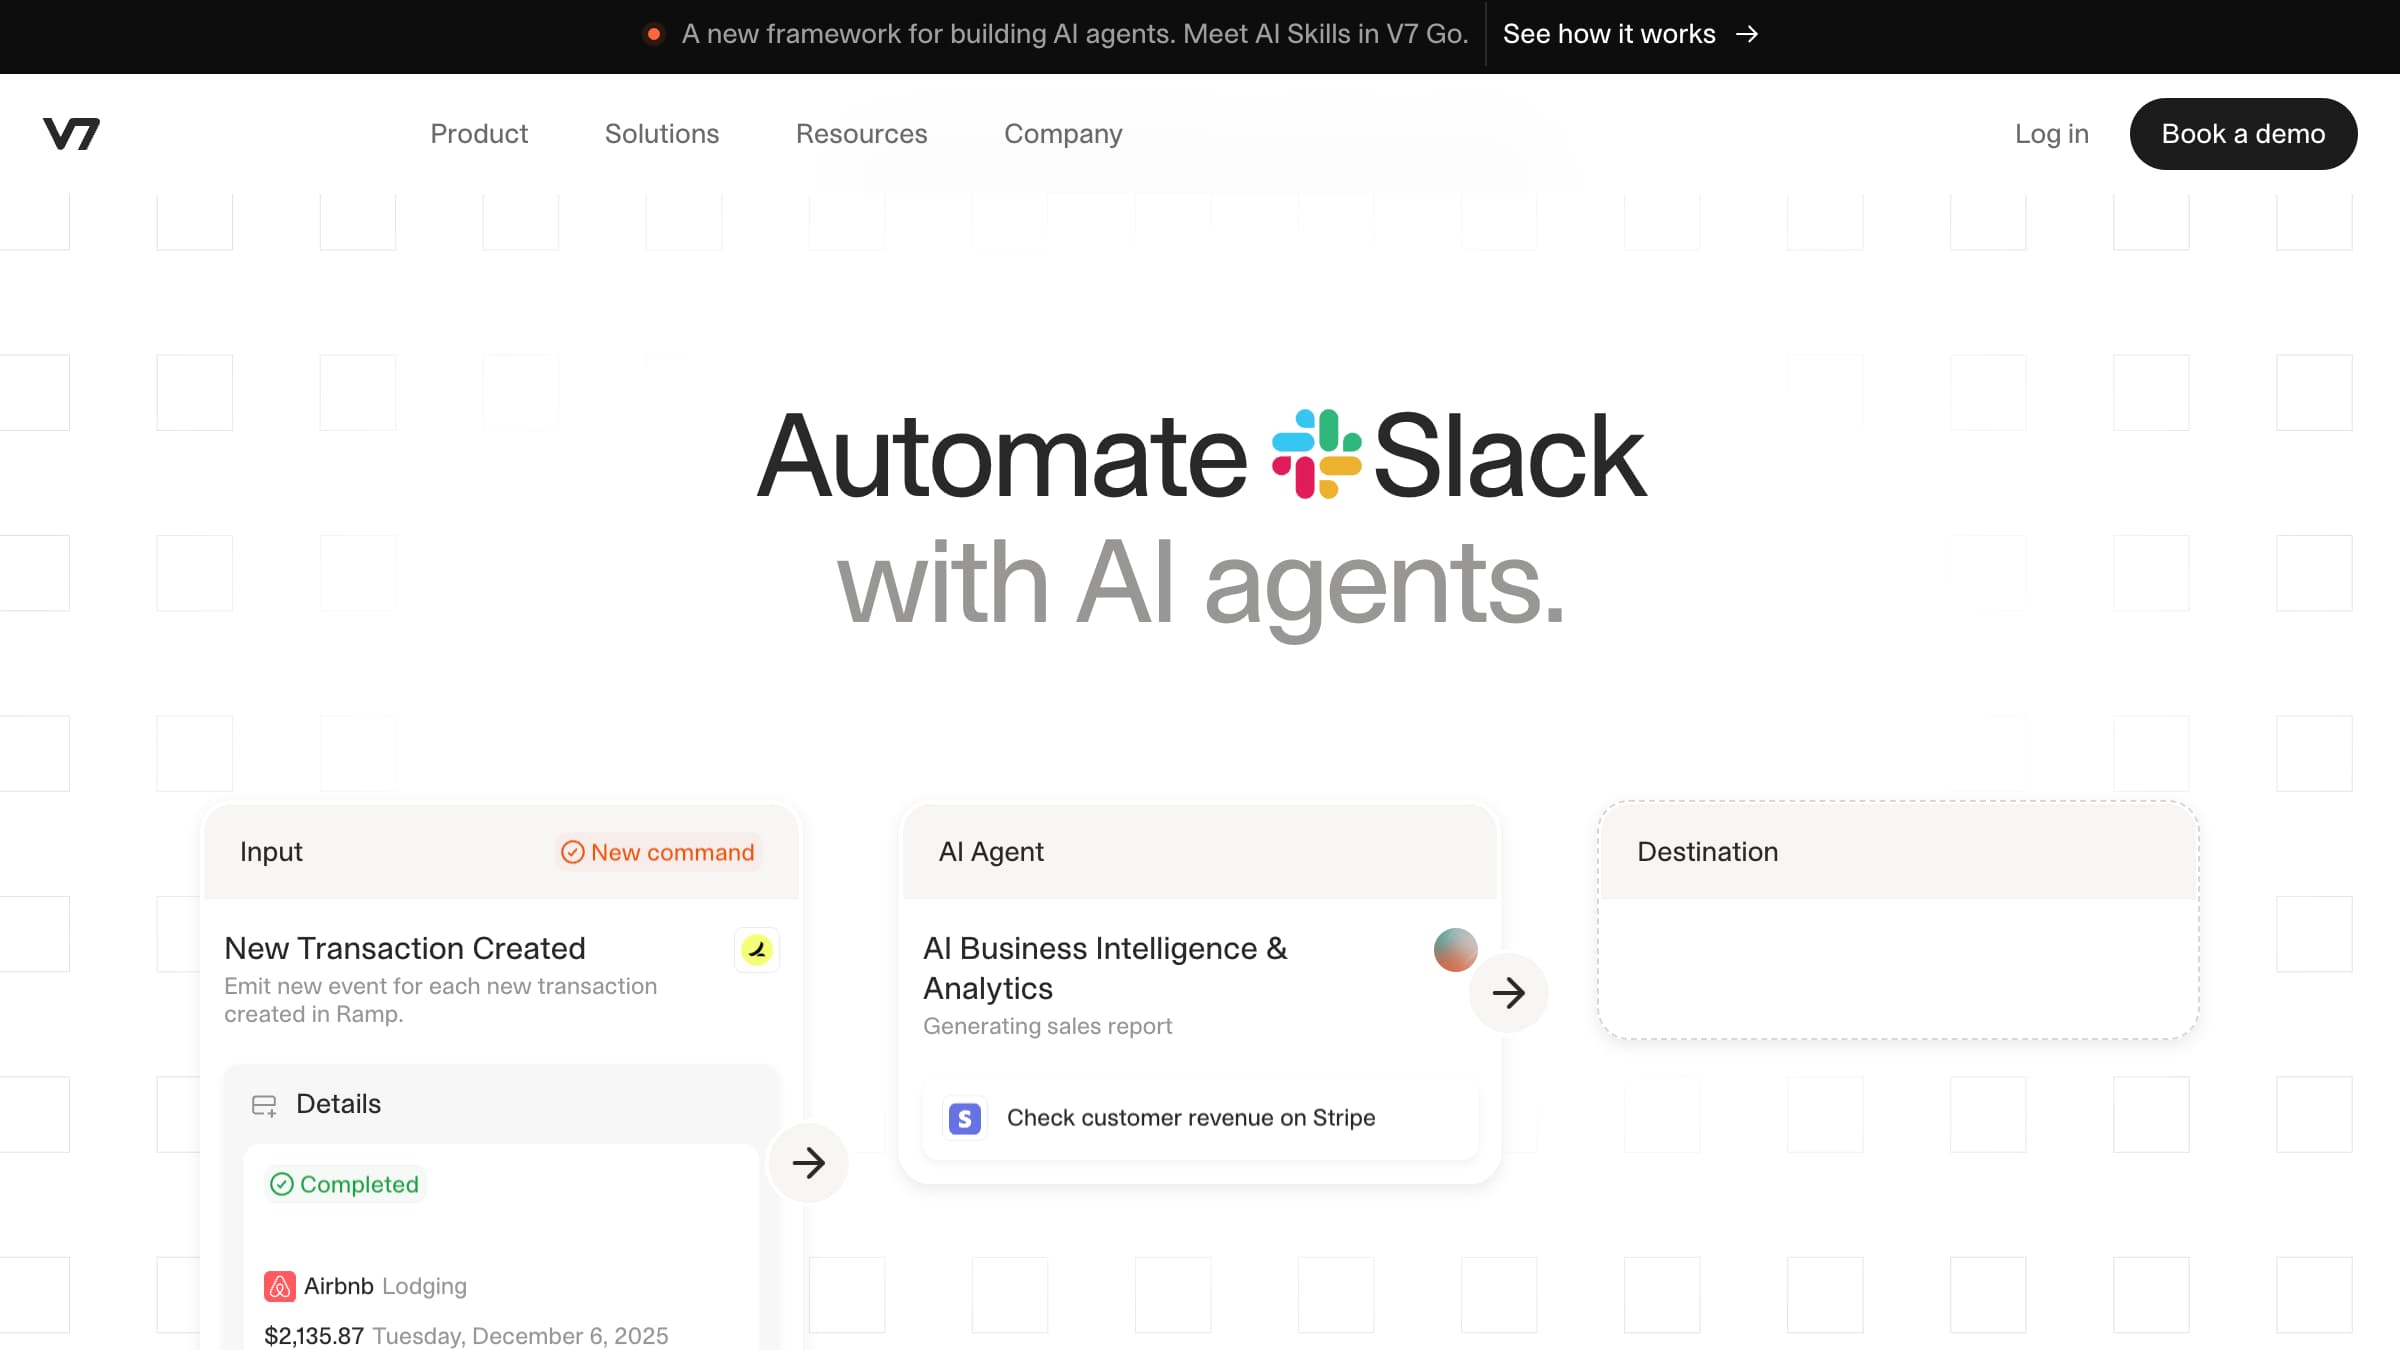This screenshot has height=1350, width=2400.
Task: Click arrow button between Input and AI Agent
Action: point(808,1162)
